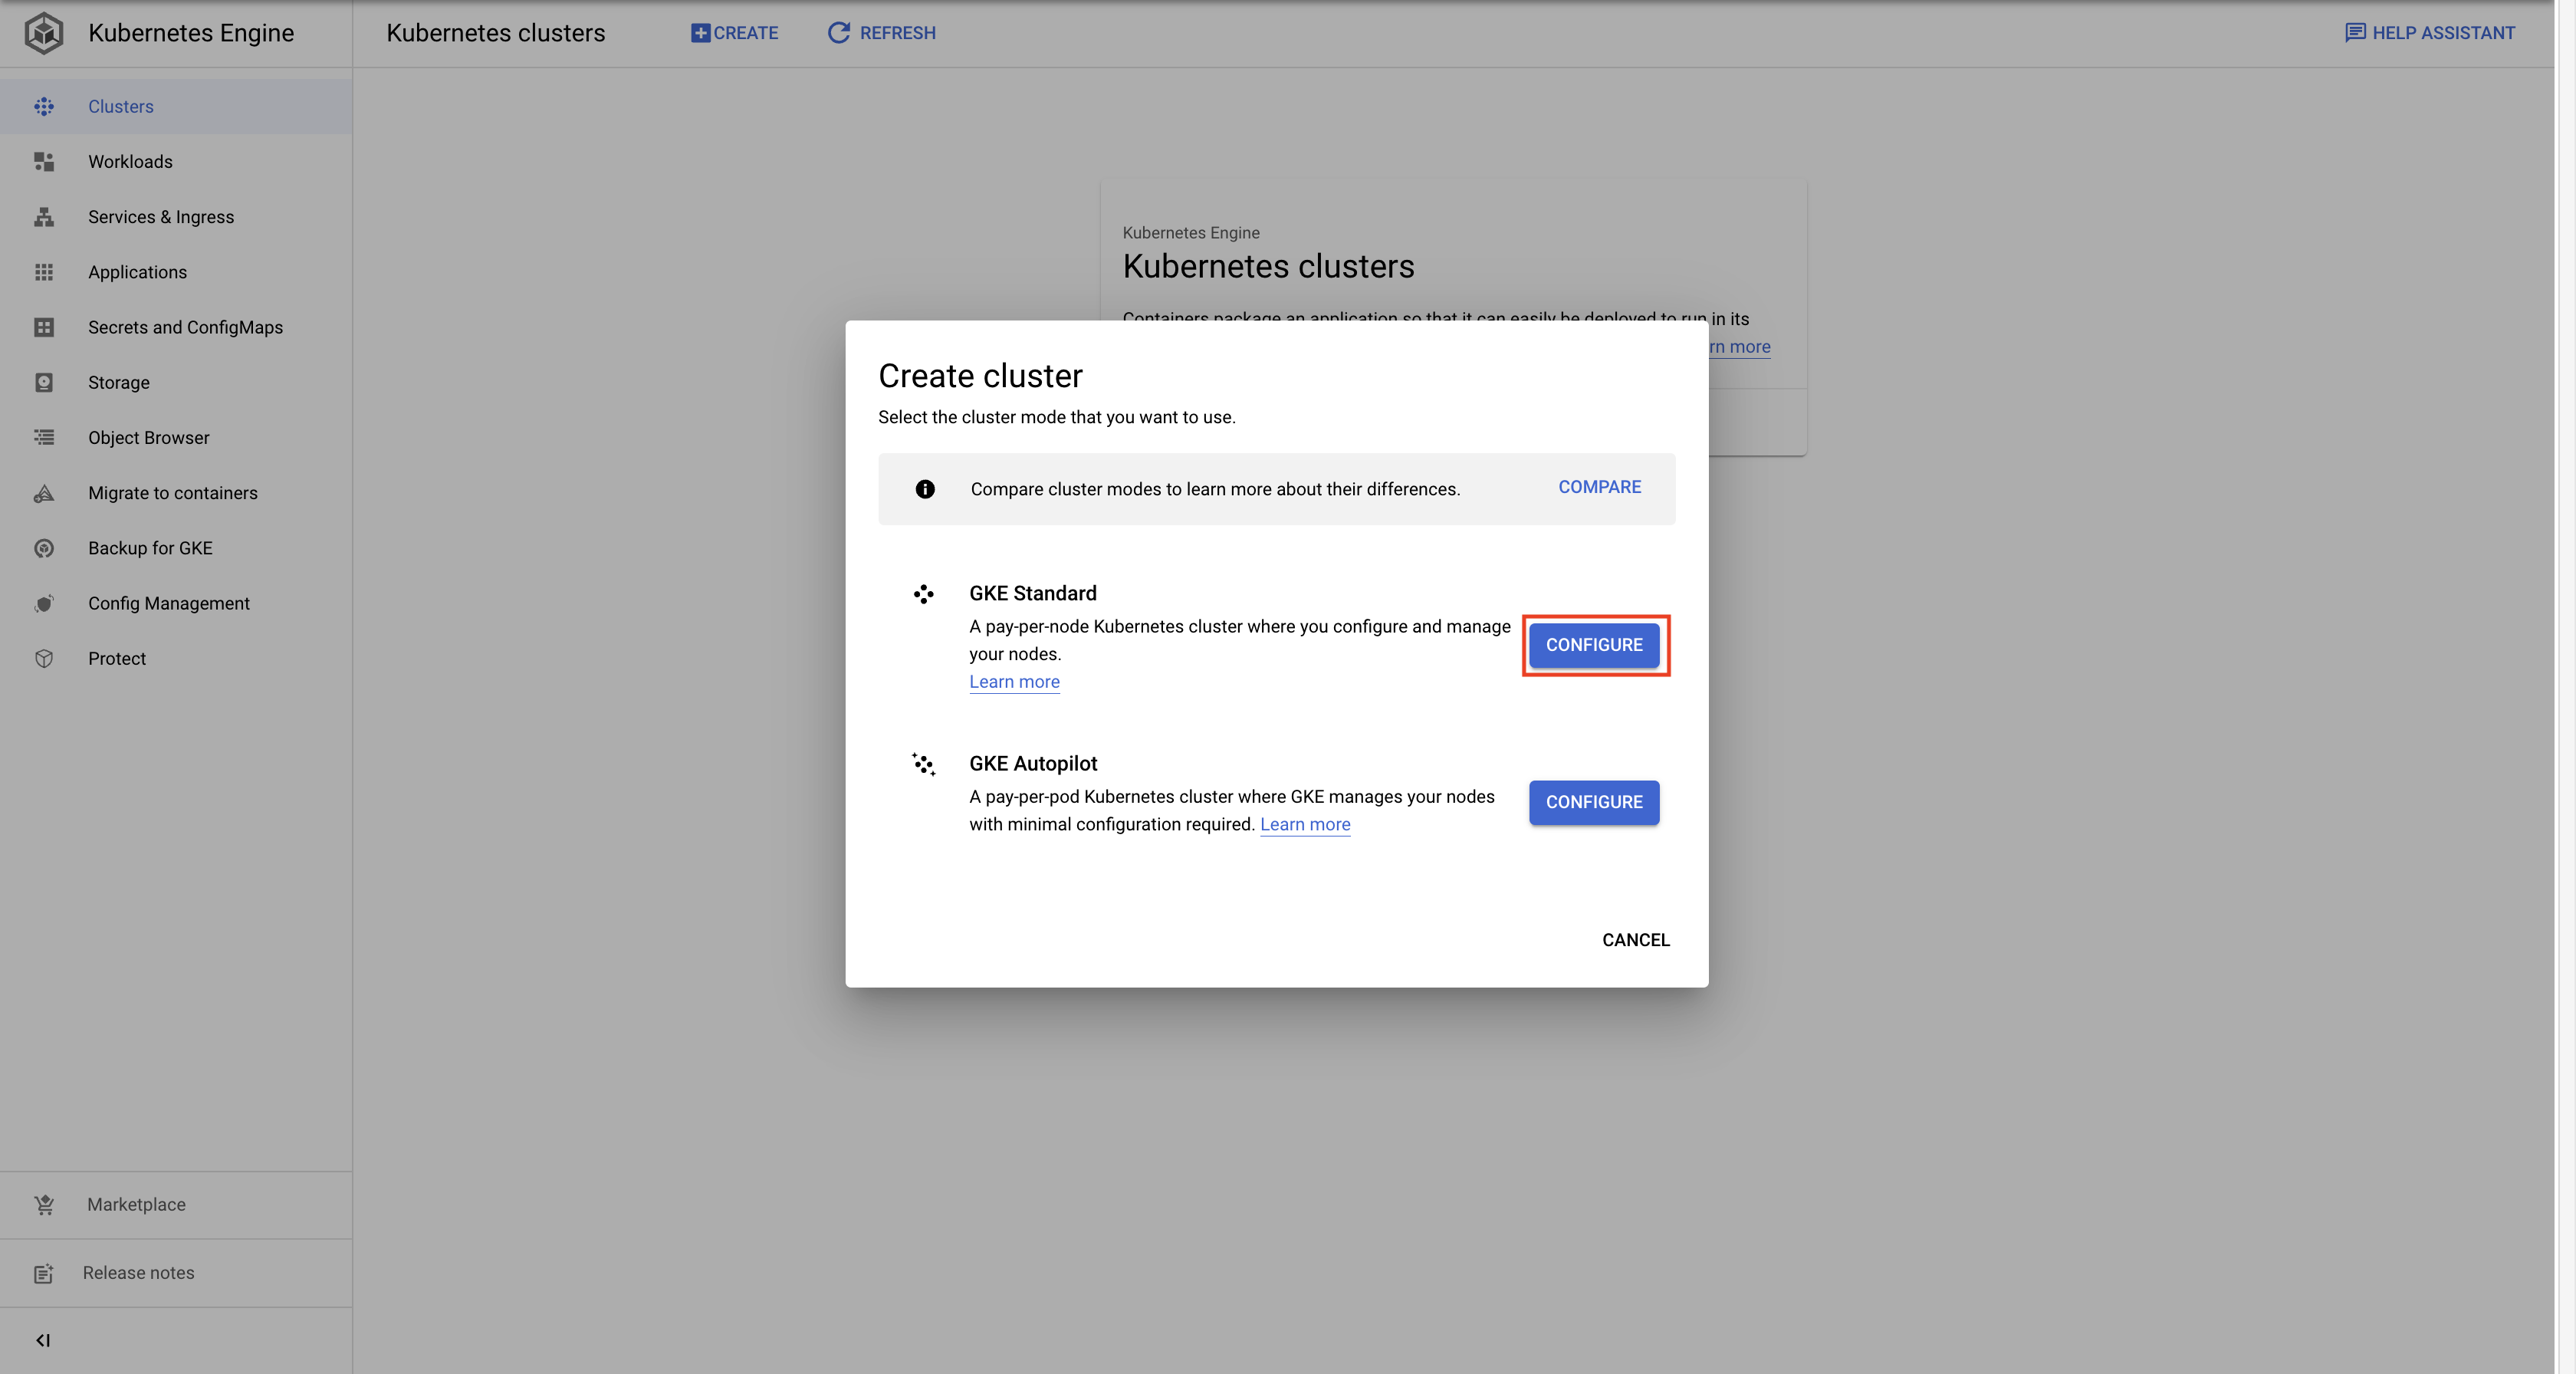Image resolution: width=2576 pixels, height=1374 pixels.
Task: Click the Object Browser icon
Action: pyautogui.click(x=43, y=437)
